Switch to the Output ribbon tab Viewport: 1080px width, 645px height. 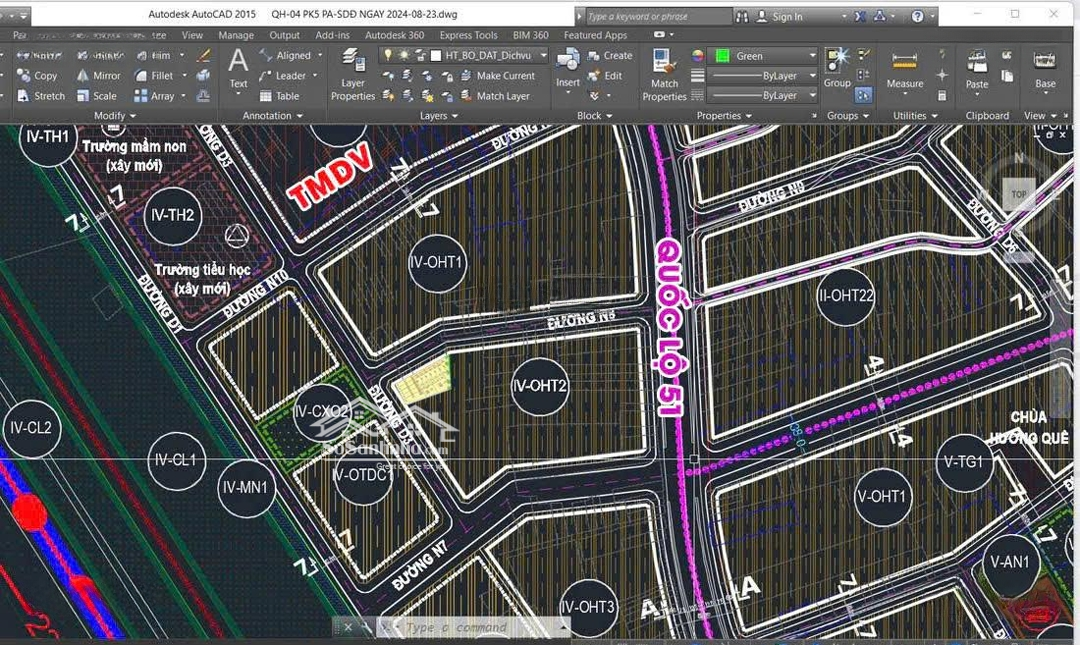coord(284,35)
